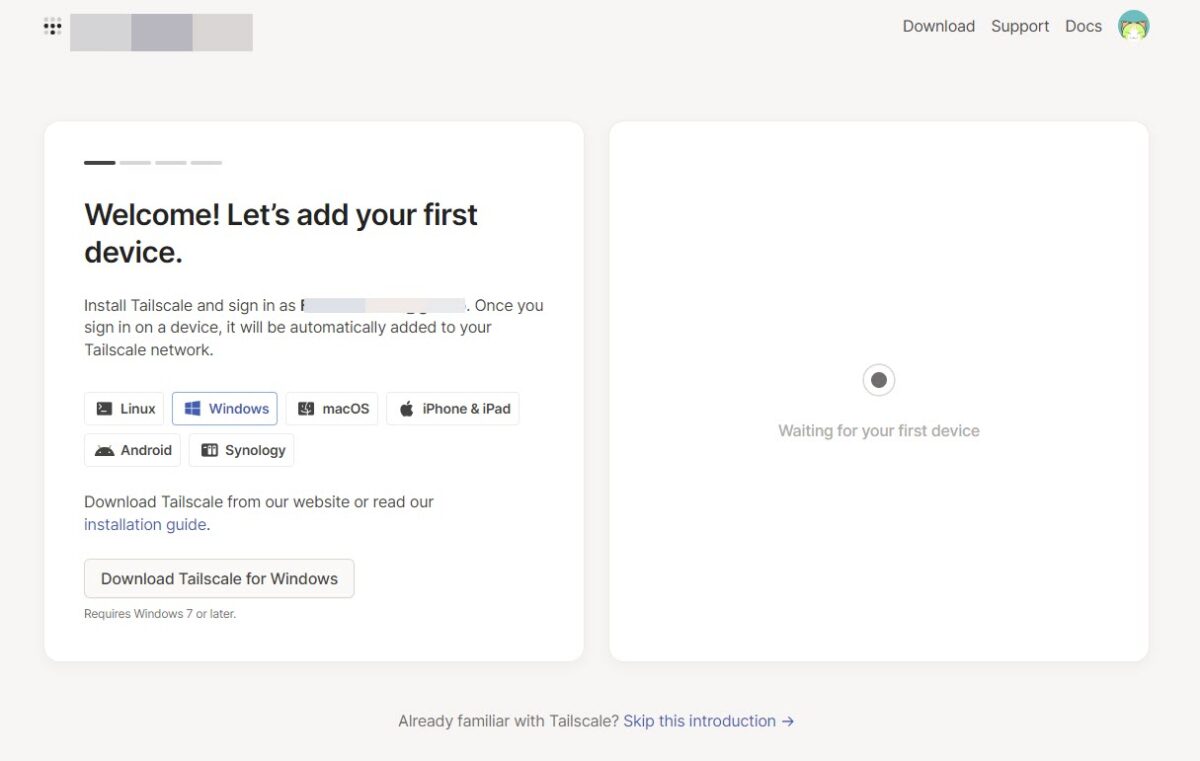The width and height of the screenshot is (1200, 761).
Task: Go to Support in the top navigation
Action: click(1020, 26)
